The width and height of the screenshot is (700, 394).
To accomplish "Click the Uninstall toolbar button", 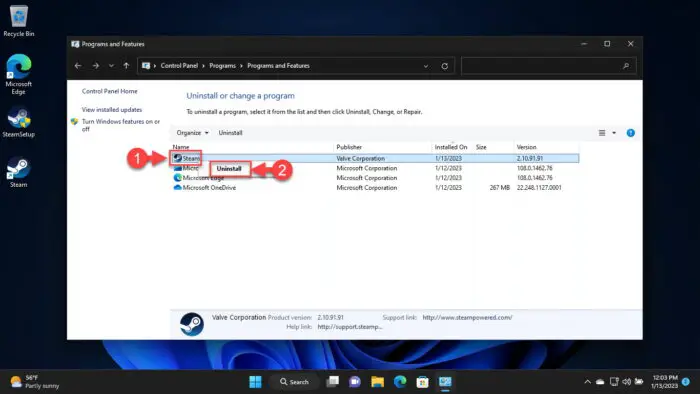I will click(x=230, y=133).
